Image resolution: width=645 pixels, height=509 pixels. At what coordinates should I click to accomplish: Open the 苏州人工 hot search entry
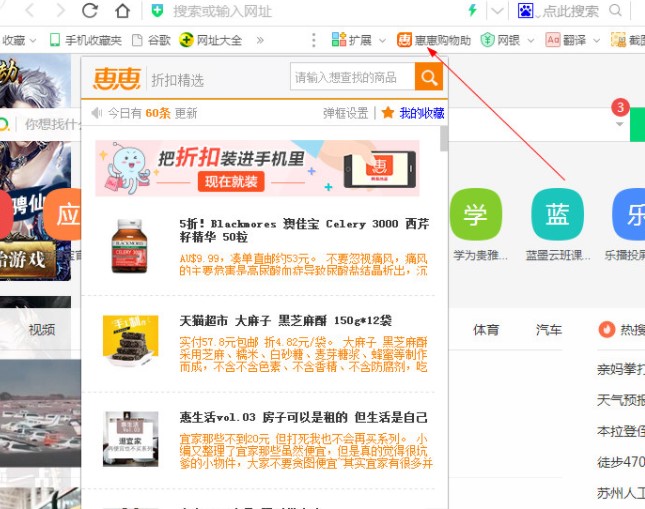[621, 493]
